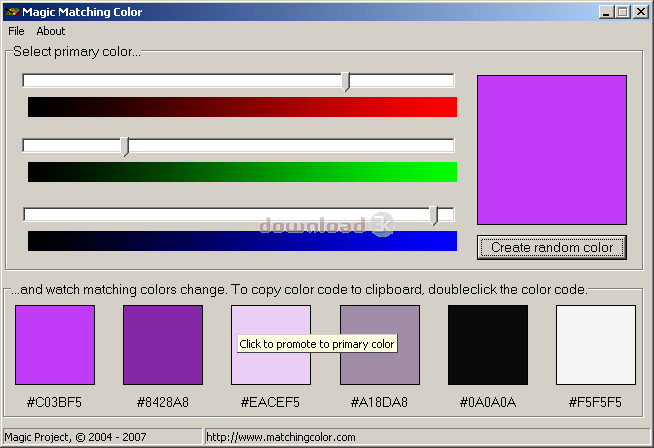The image size is (654, 448).
Task: Click the green gradient bar
Action: [x=242, y=172]
